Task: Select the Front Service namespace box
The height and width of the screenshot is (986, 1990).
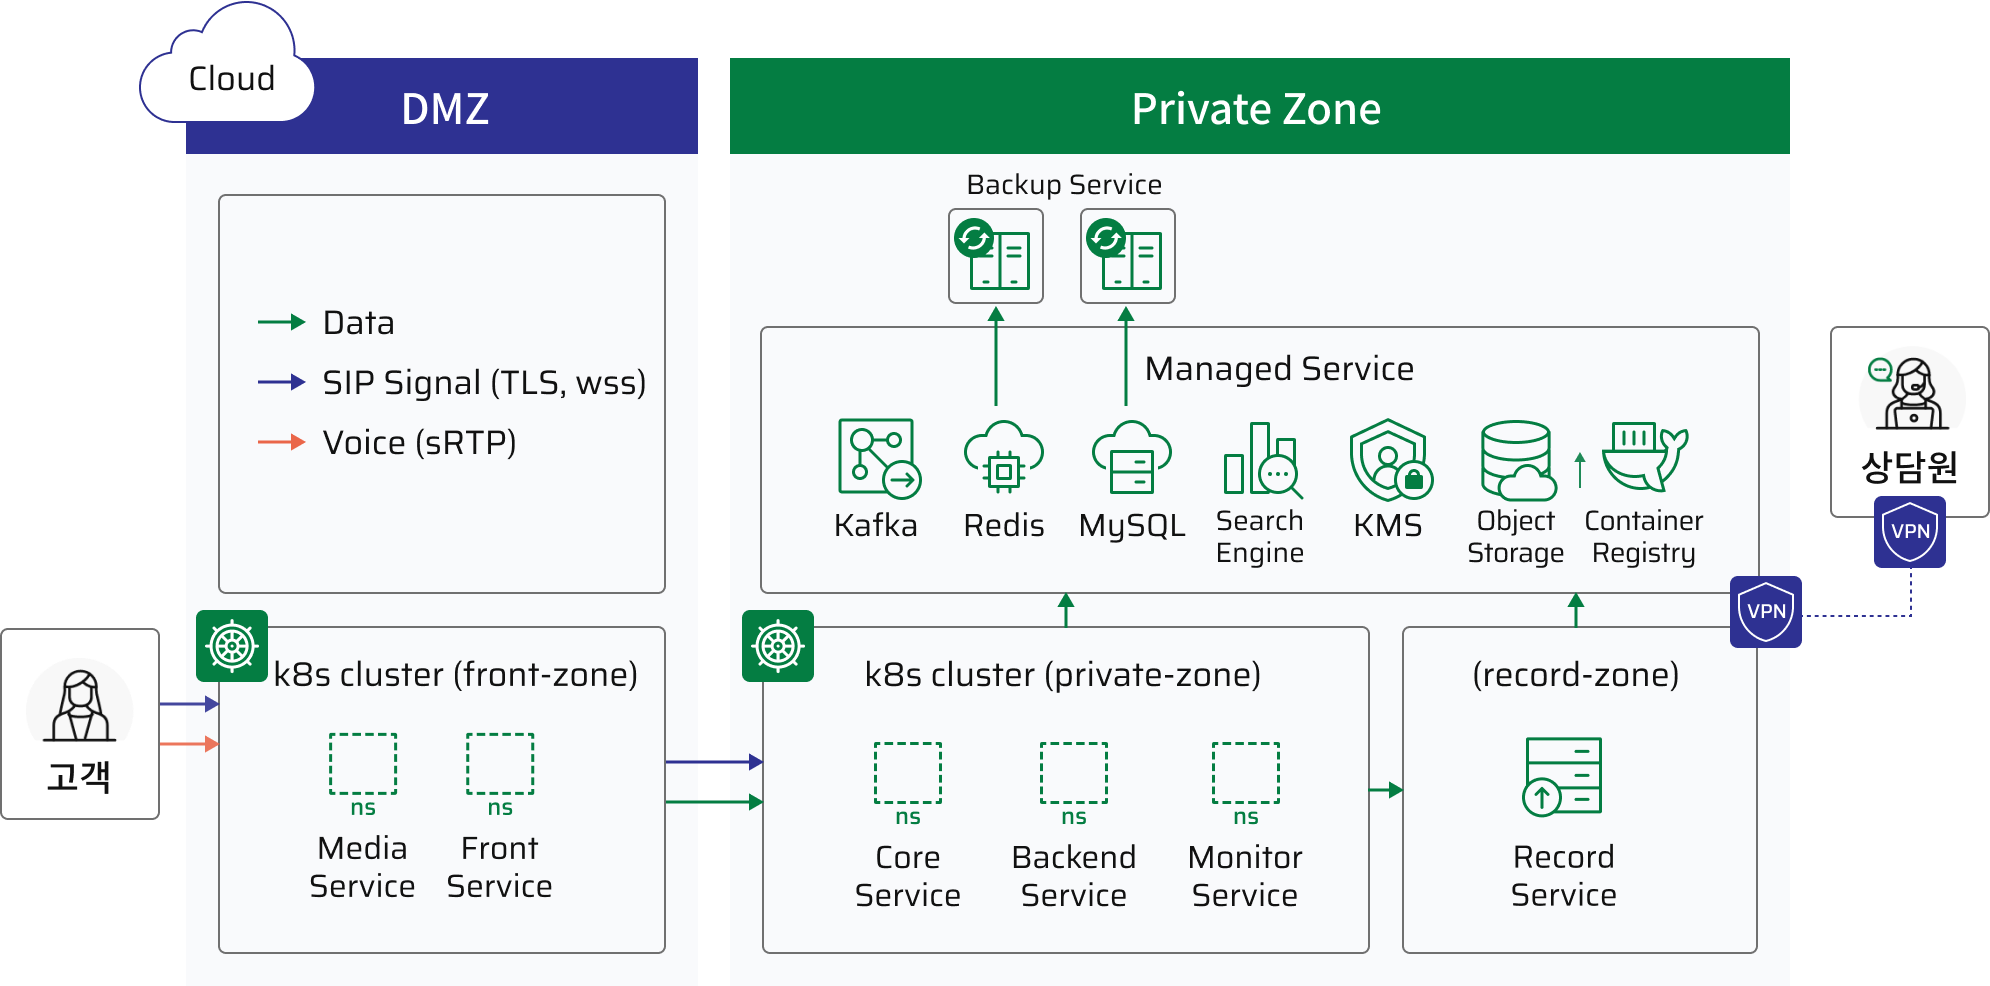Action: 500,764
